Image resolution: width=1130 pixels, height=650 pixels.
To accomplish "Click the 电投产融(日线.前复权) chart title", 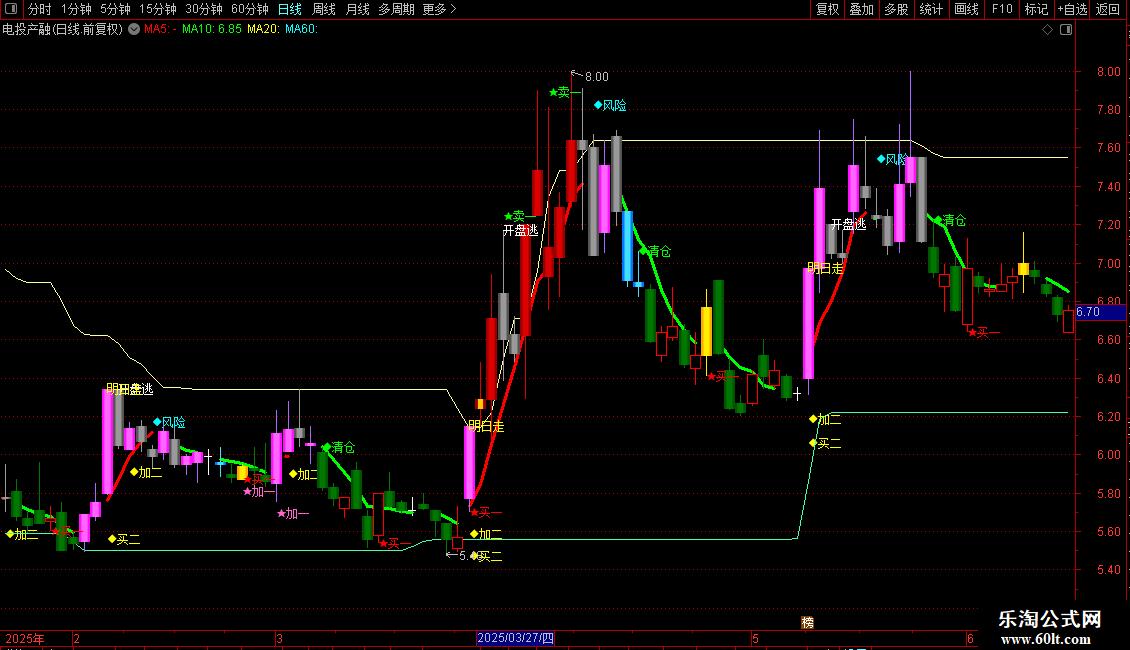I will tap(63, 29).
